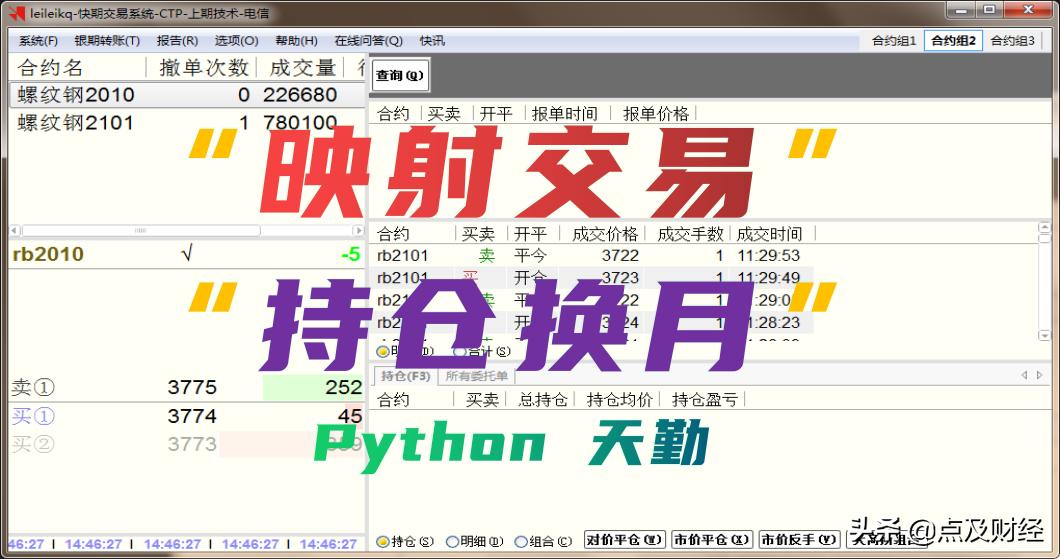Click right arrow of contract list scrollbar

359,231
